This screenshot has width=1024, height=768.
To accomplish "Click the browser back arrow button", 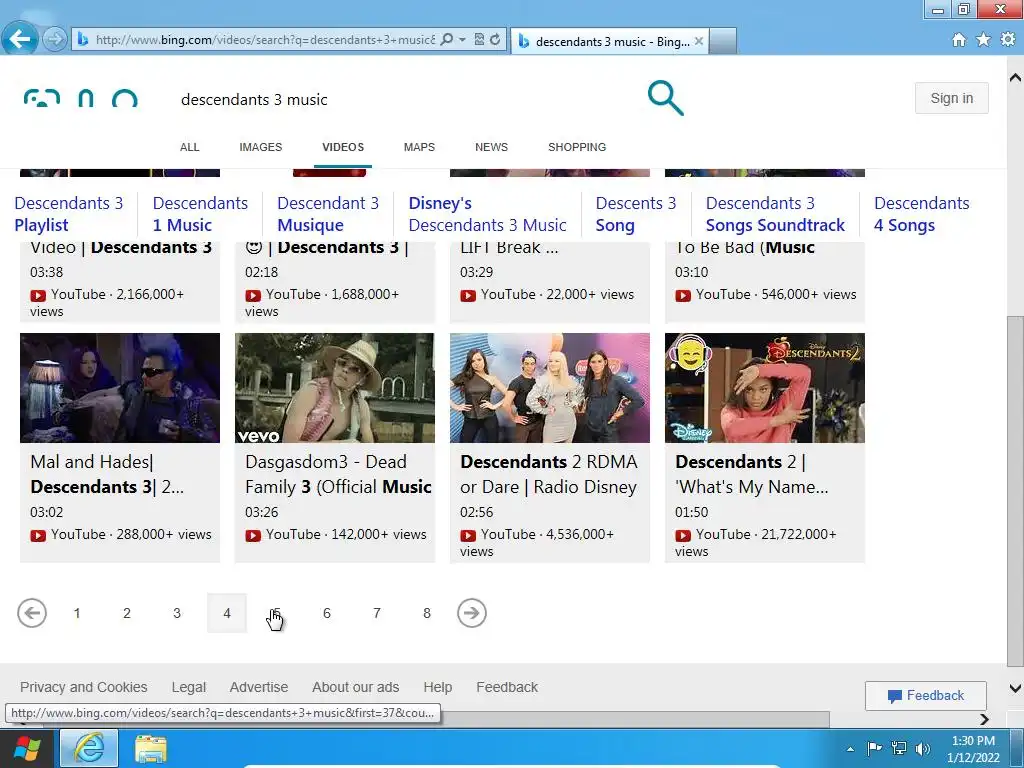I will [x=20, y=39].
